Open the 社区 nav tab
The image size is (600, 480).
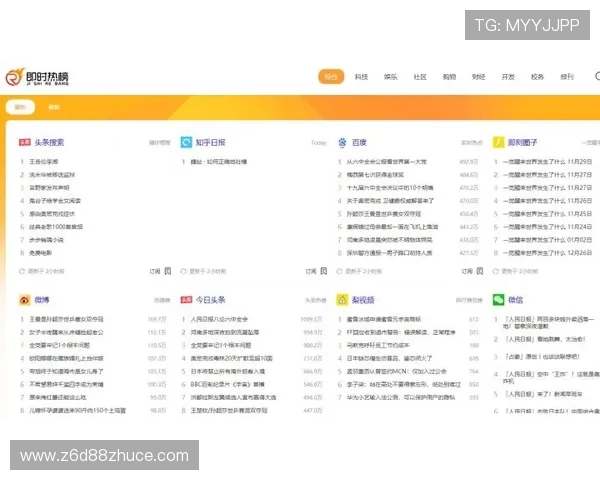click(x=420, y=77)
